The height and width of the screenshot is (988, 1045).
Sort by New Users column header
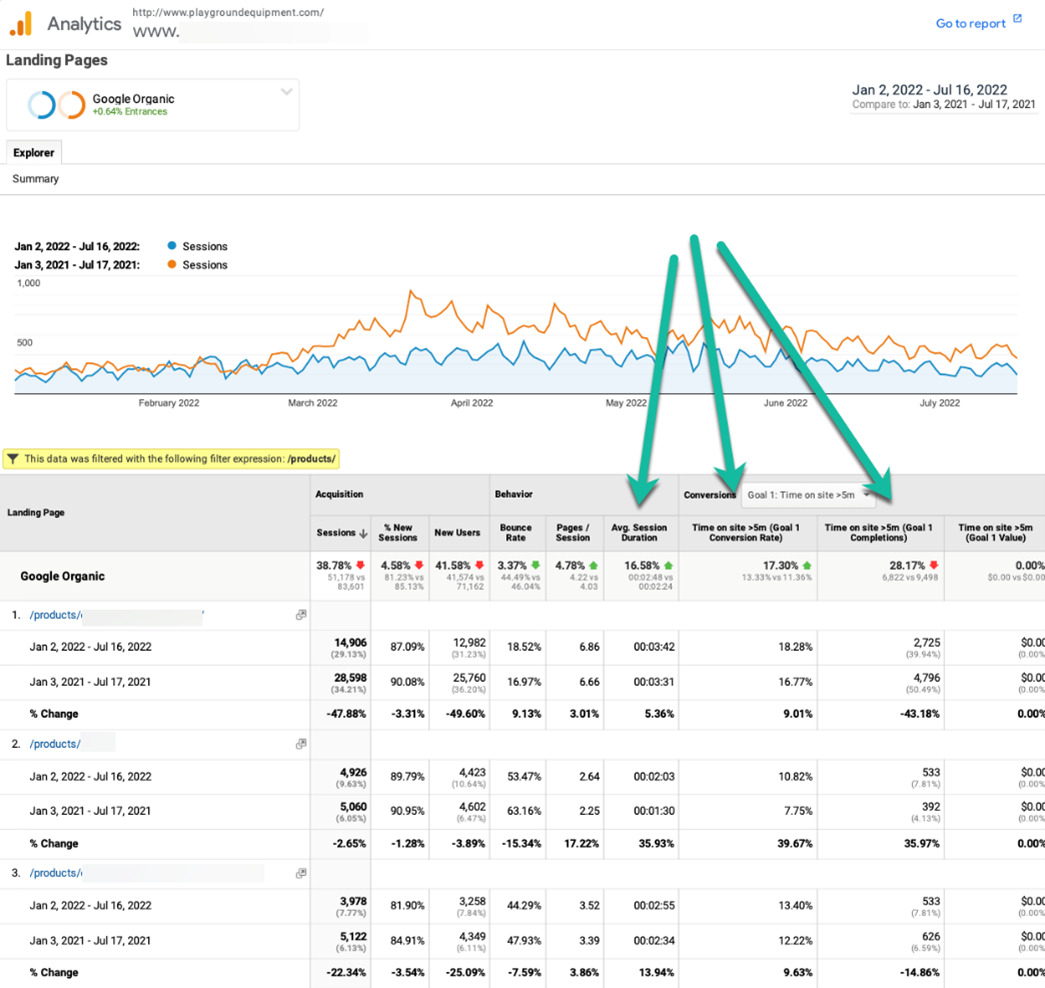(x=459, y=532)
